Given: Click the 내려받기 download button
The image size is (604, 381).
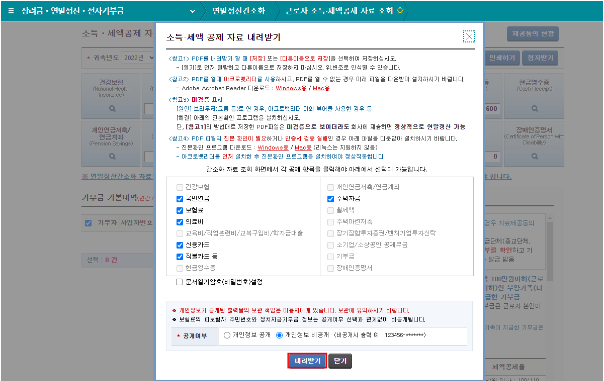Looking at the screenshot, I should tap(307, 361).
